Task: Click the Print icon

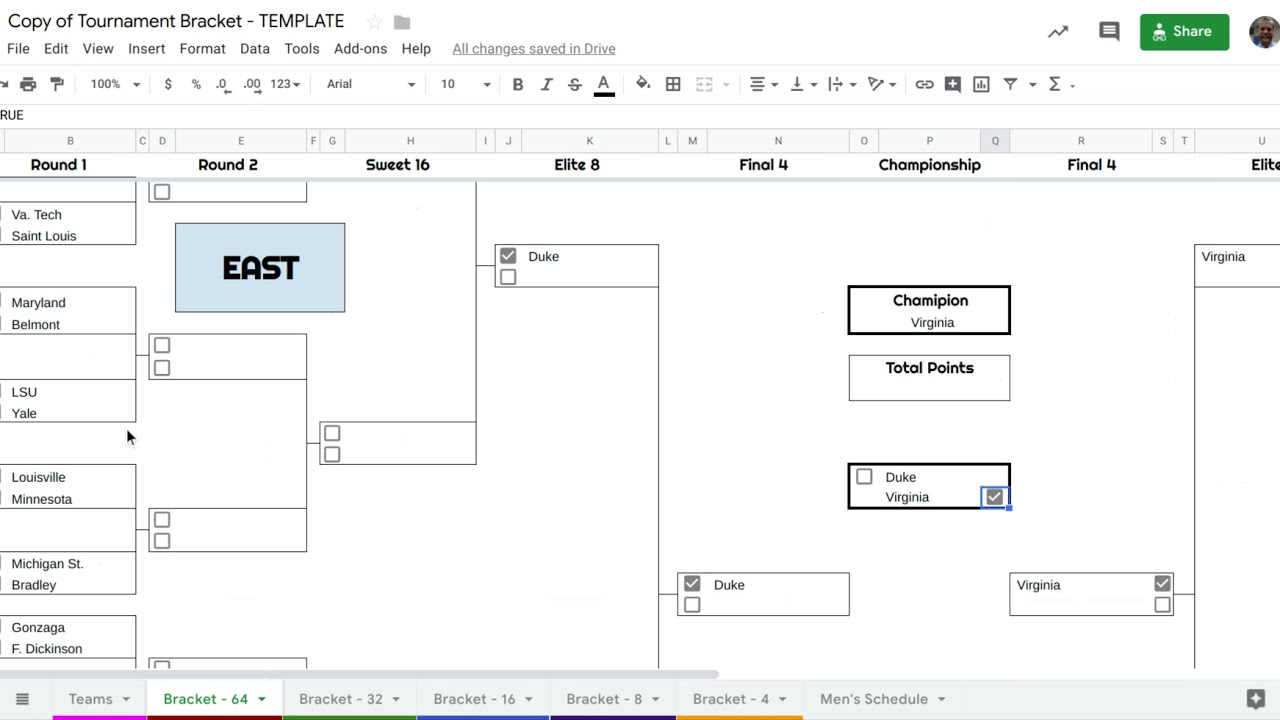Action: [28, 84]
